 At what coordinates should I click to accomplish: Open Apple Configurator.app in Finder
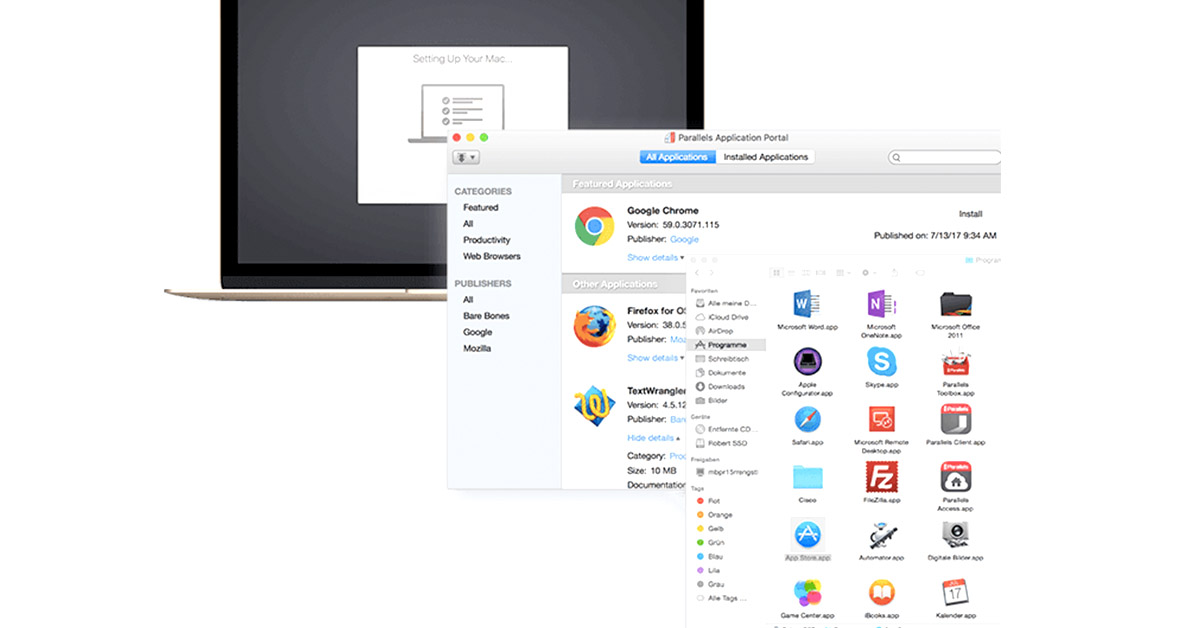(807, 361)
